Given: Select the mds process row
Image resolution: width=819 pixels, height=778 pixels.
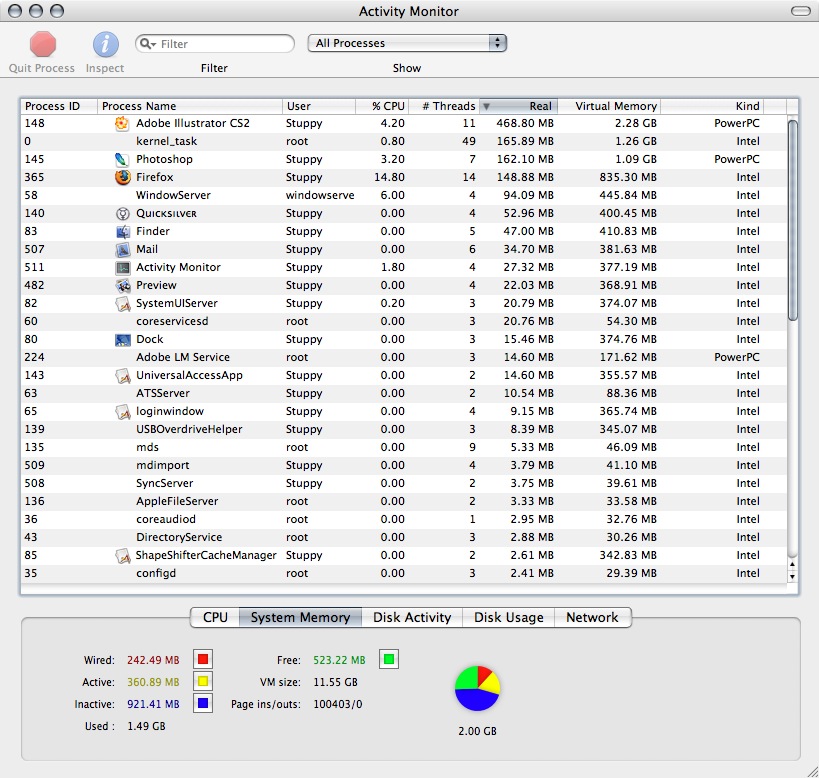Looking at the screenshot, I should coord(404,447).
